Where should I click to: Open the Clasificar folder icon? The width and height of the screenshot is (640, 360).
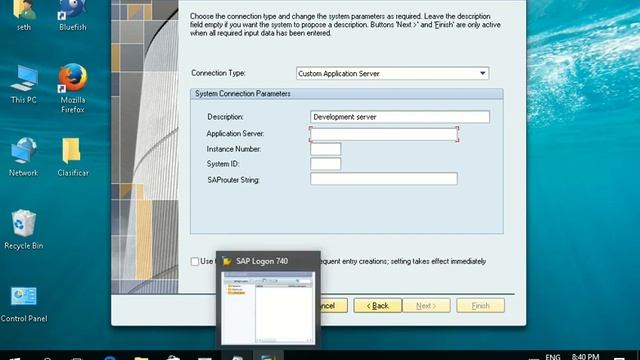(73, 158)
